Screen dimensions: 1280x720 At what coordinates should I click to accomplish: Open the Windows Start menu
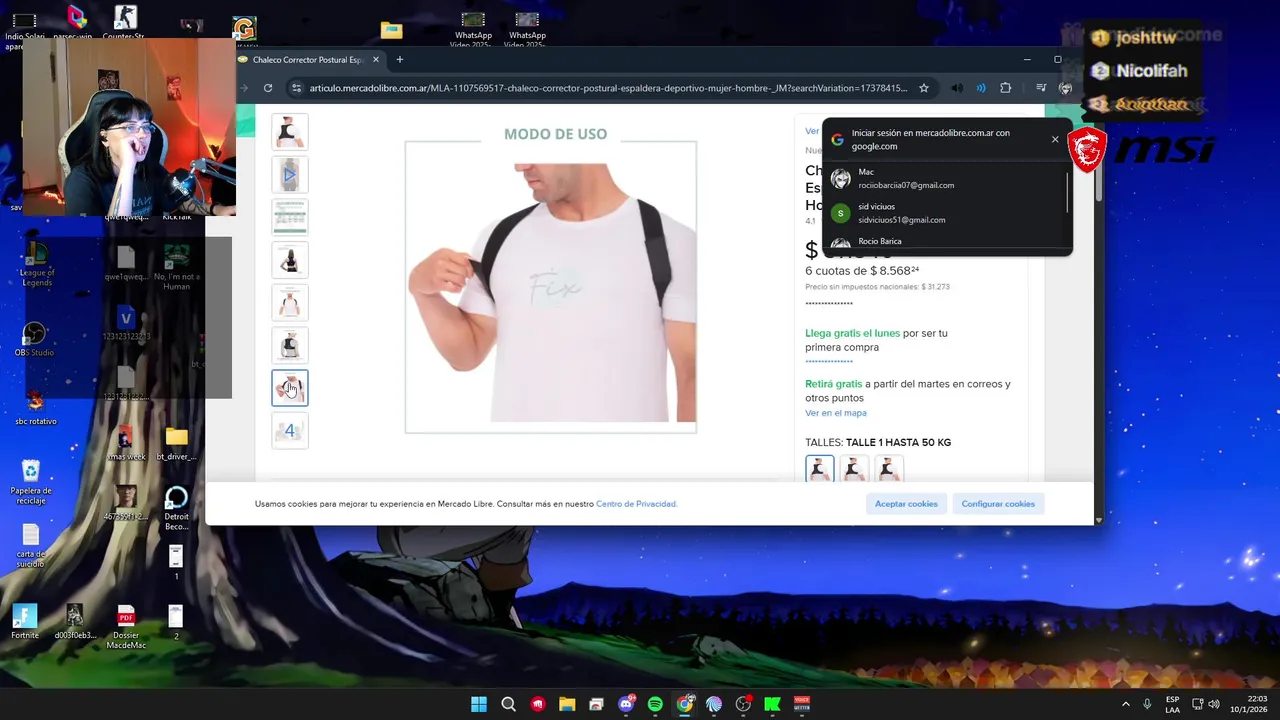click(x=479, y=705)
